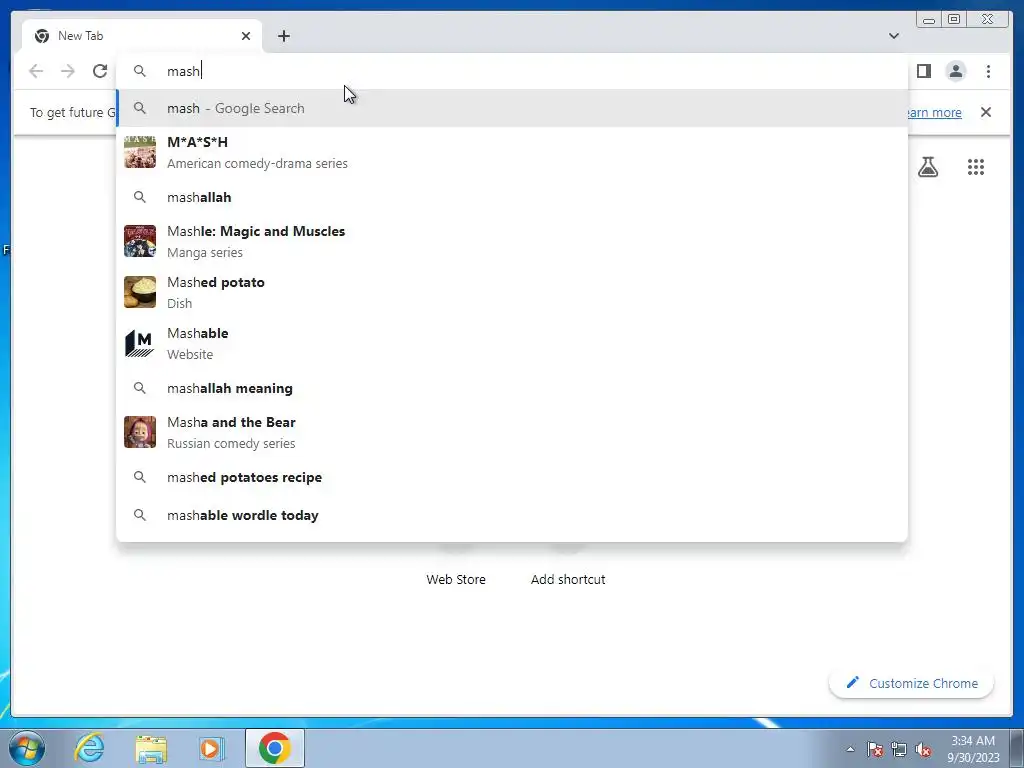Open Windows Explorer from the taskbar
The width and height of the screenshot is (1024, 768).
click(151, 748)
